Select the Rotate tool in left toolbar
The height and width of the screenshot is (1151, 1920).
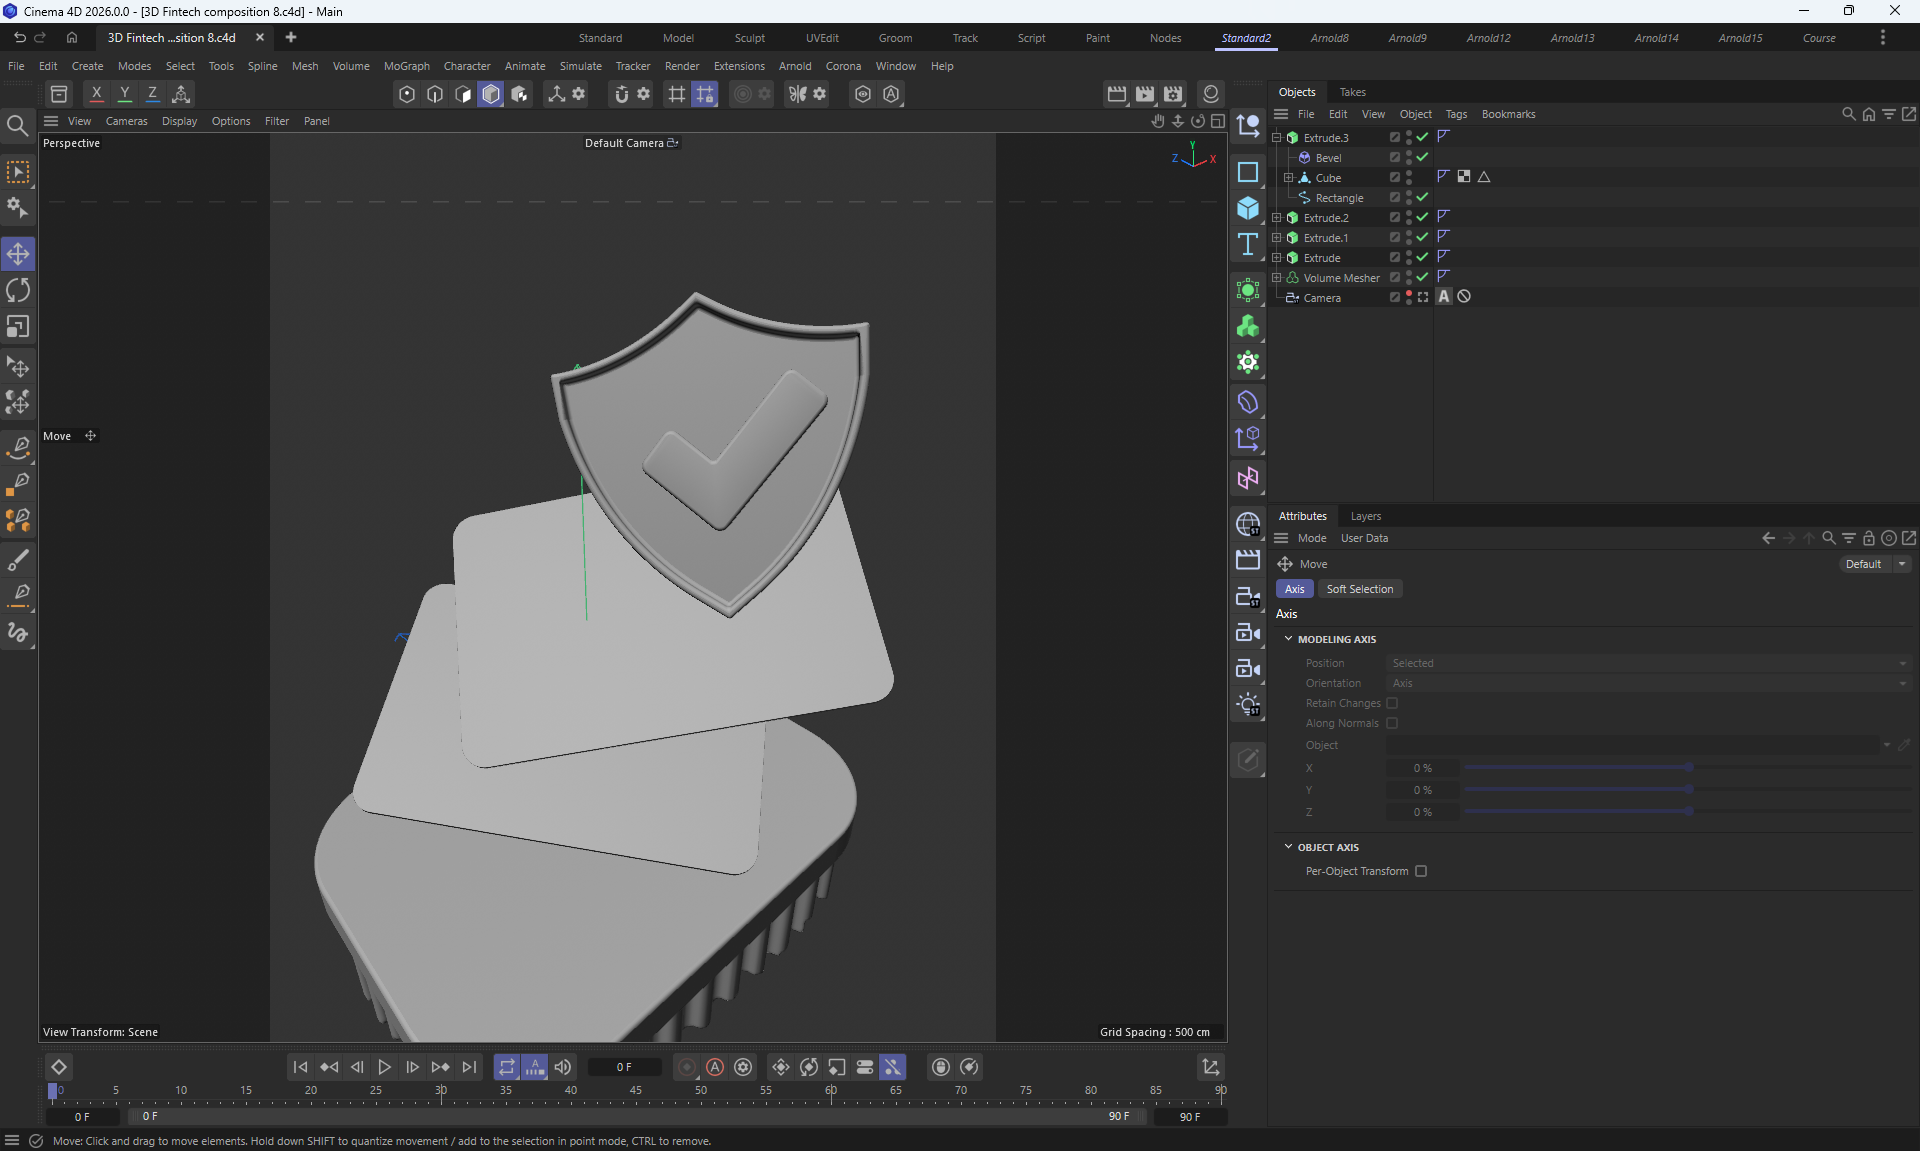[18, 290]
